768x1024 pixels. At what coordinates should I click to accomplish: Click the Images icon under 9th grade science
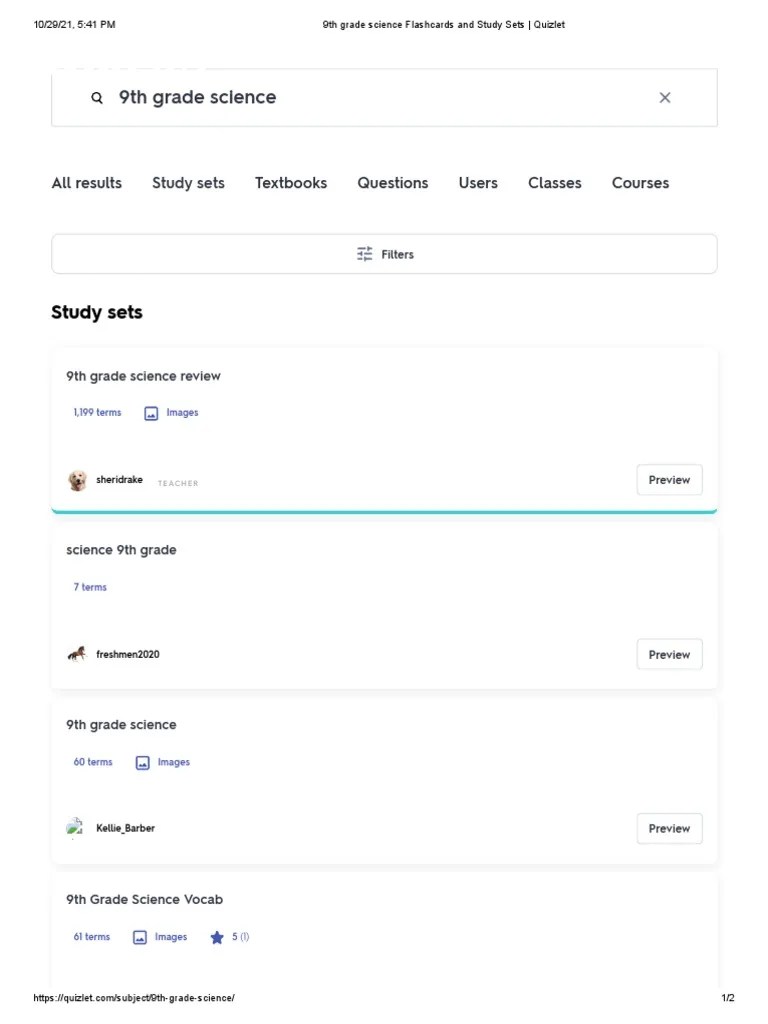click(x=140, y=762)
